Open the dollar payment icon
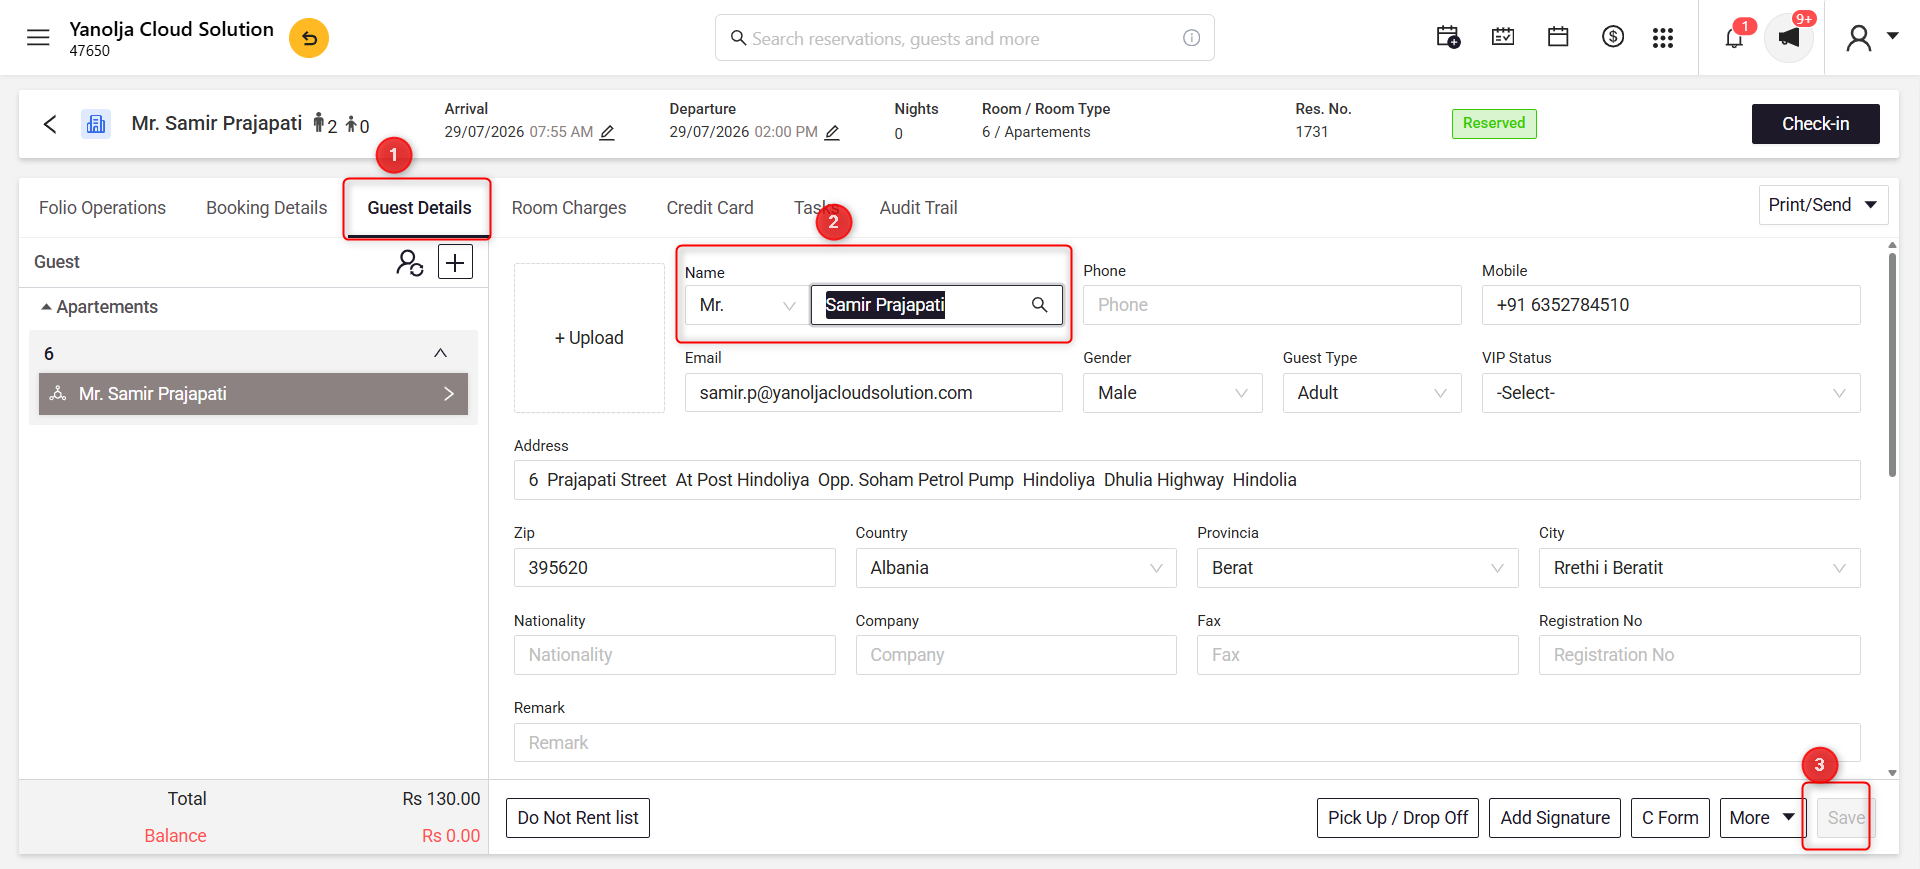Viewport: 1920px width, 869px height. coord(1612,37)
